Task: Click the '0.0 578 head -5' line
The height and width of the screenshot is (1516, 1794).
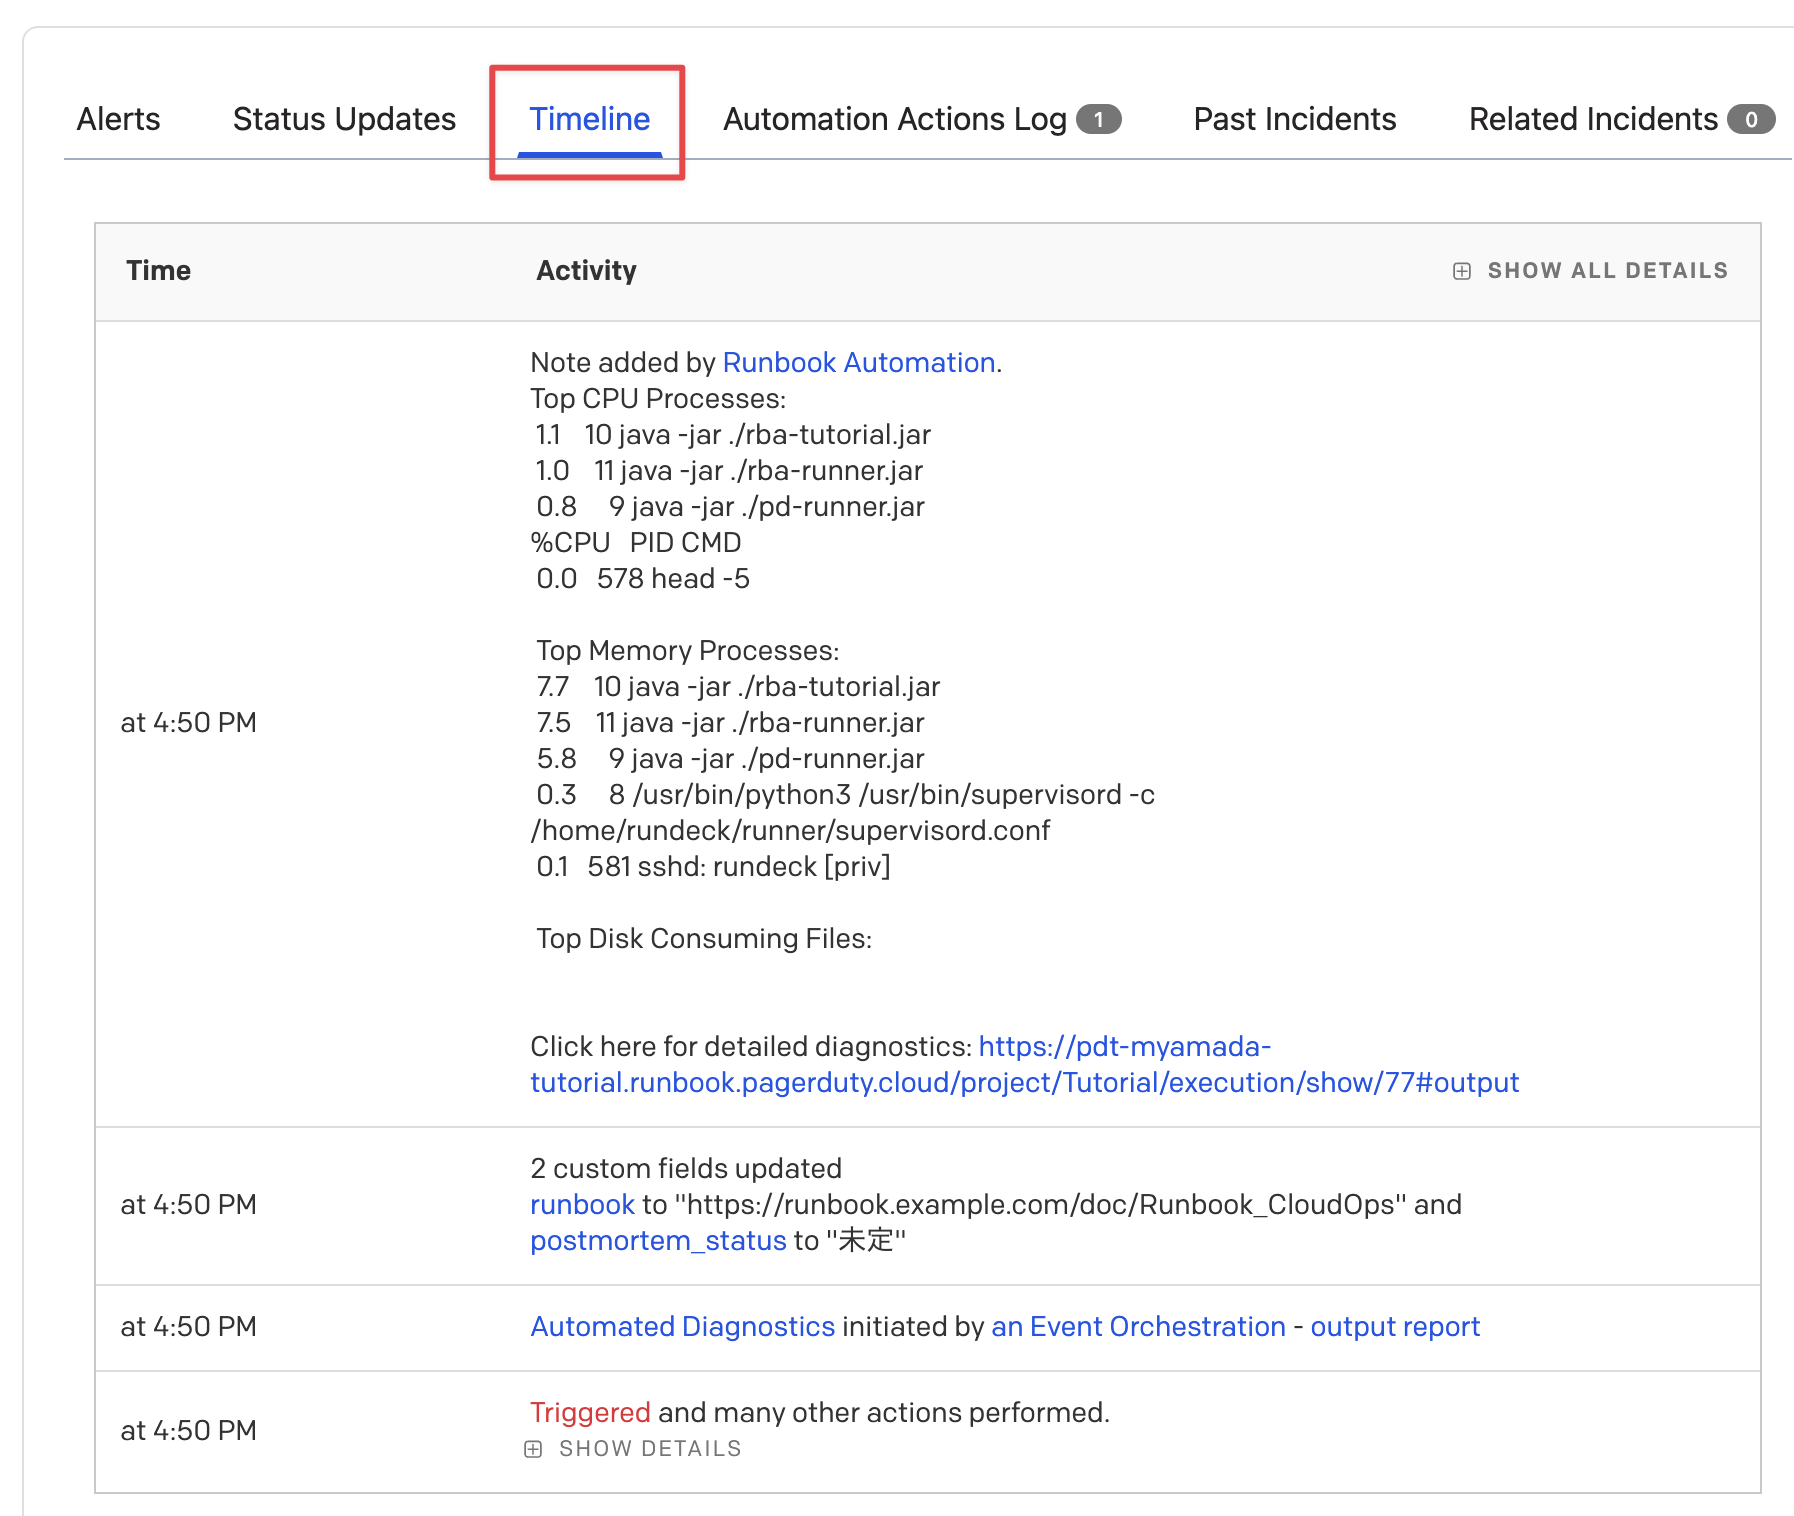Action: click(643, 578)
